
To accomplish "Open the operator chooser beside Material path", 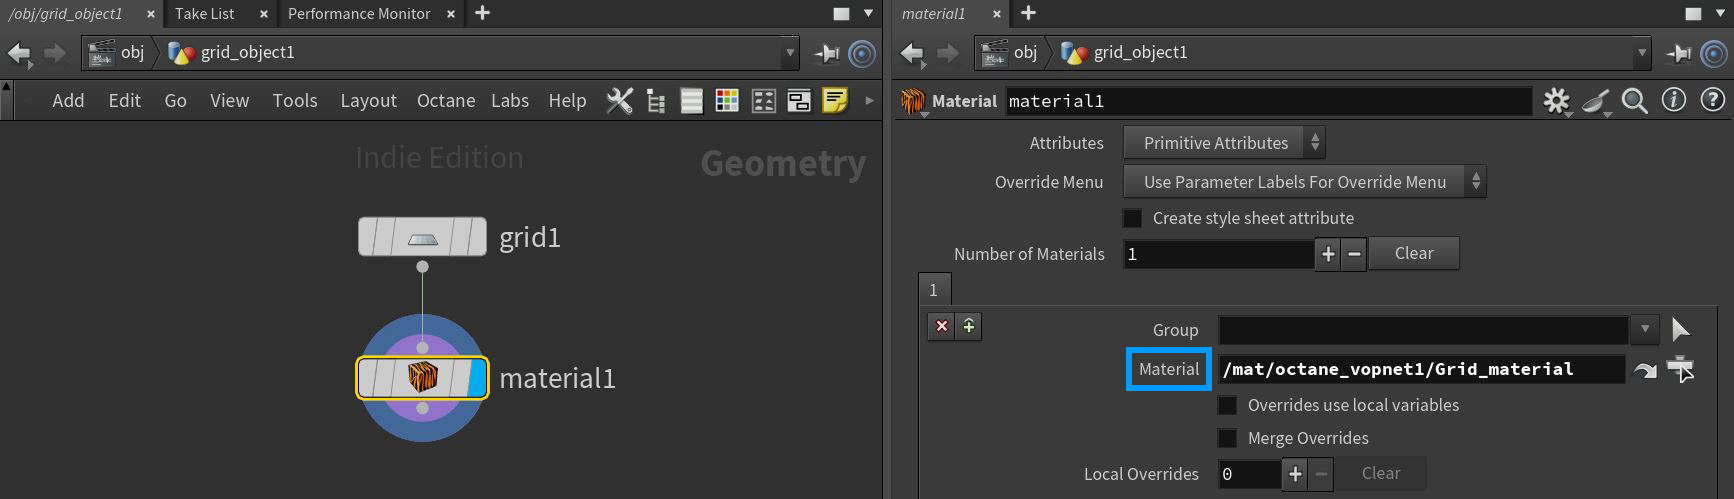I will coord(1681,369).
